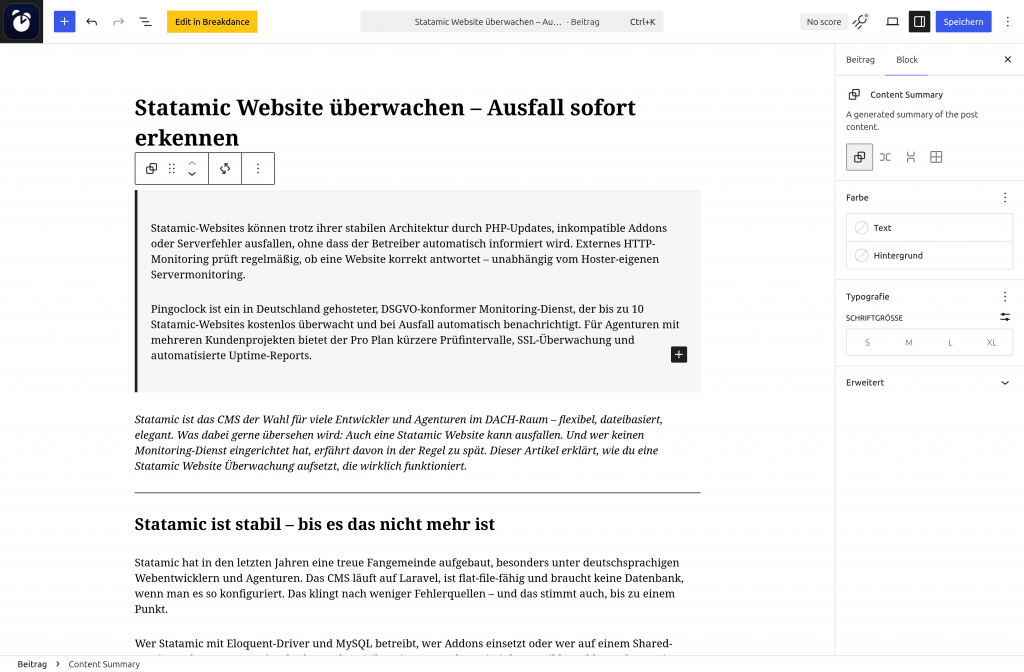Viewport: 1024px width, 672px height.
Task: Select the Block tab in sidebar
Action: [x=906, y=59]
